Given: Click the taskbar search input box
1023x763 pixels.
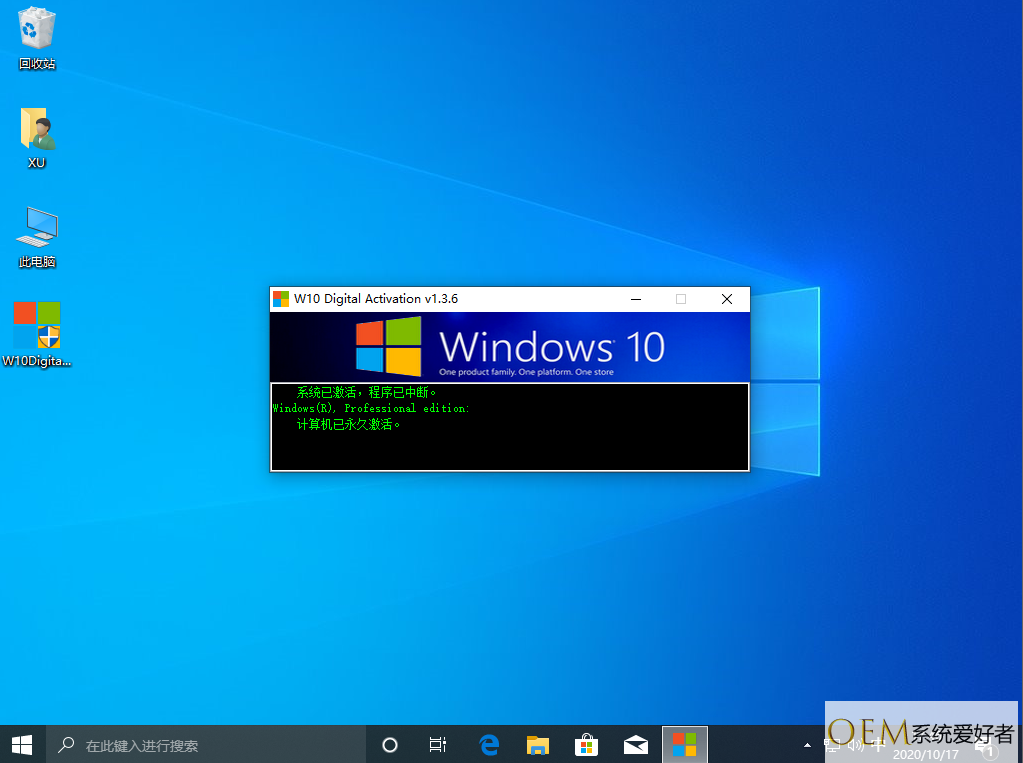Looking at the screenshot, I should pos(210,745).
